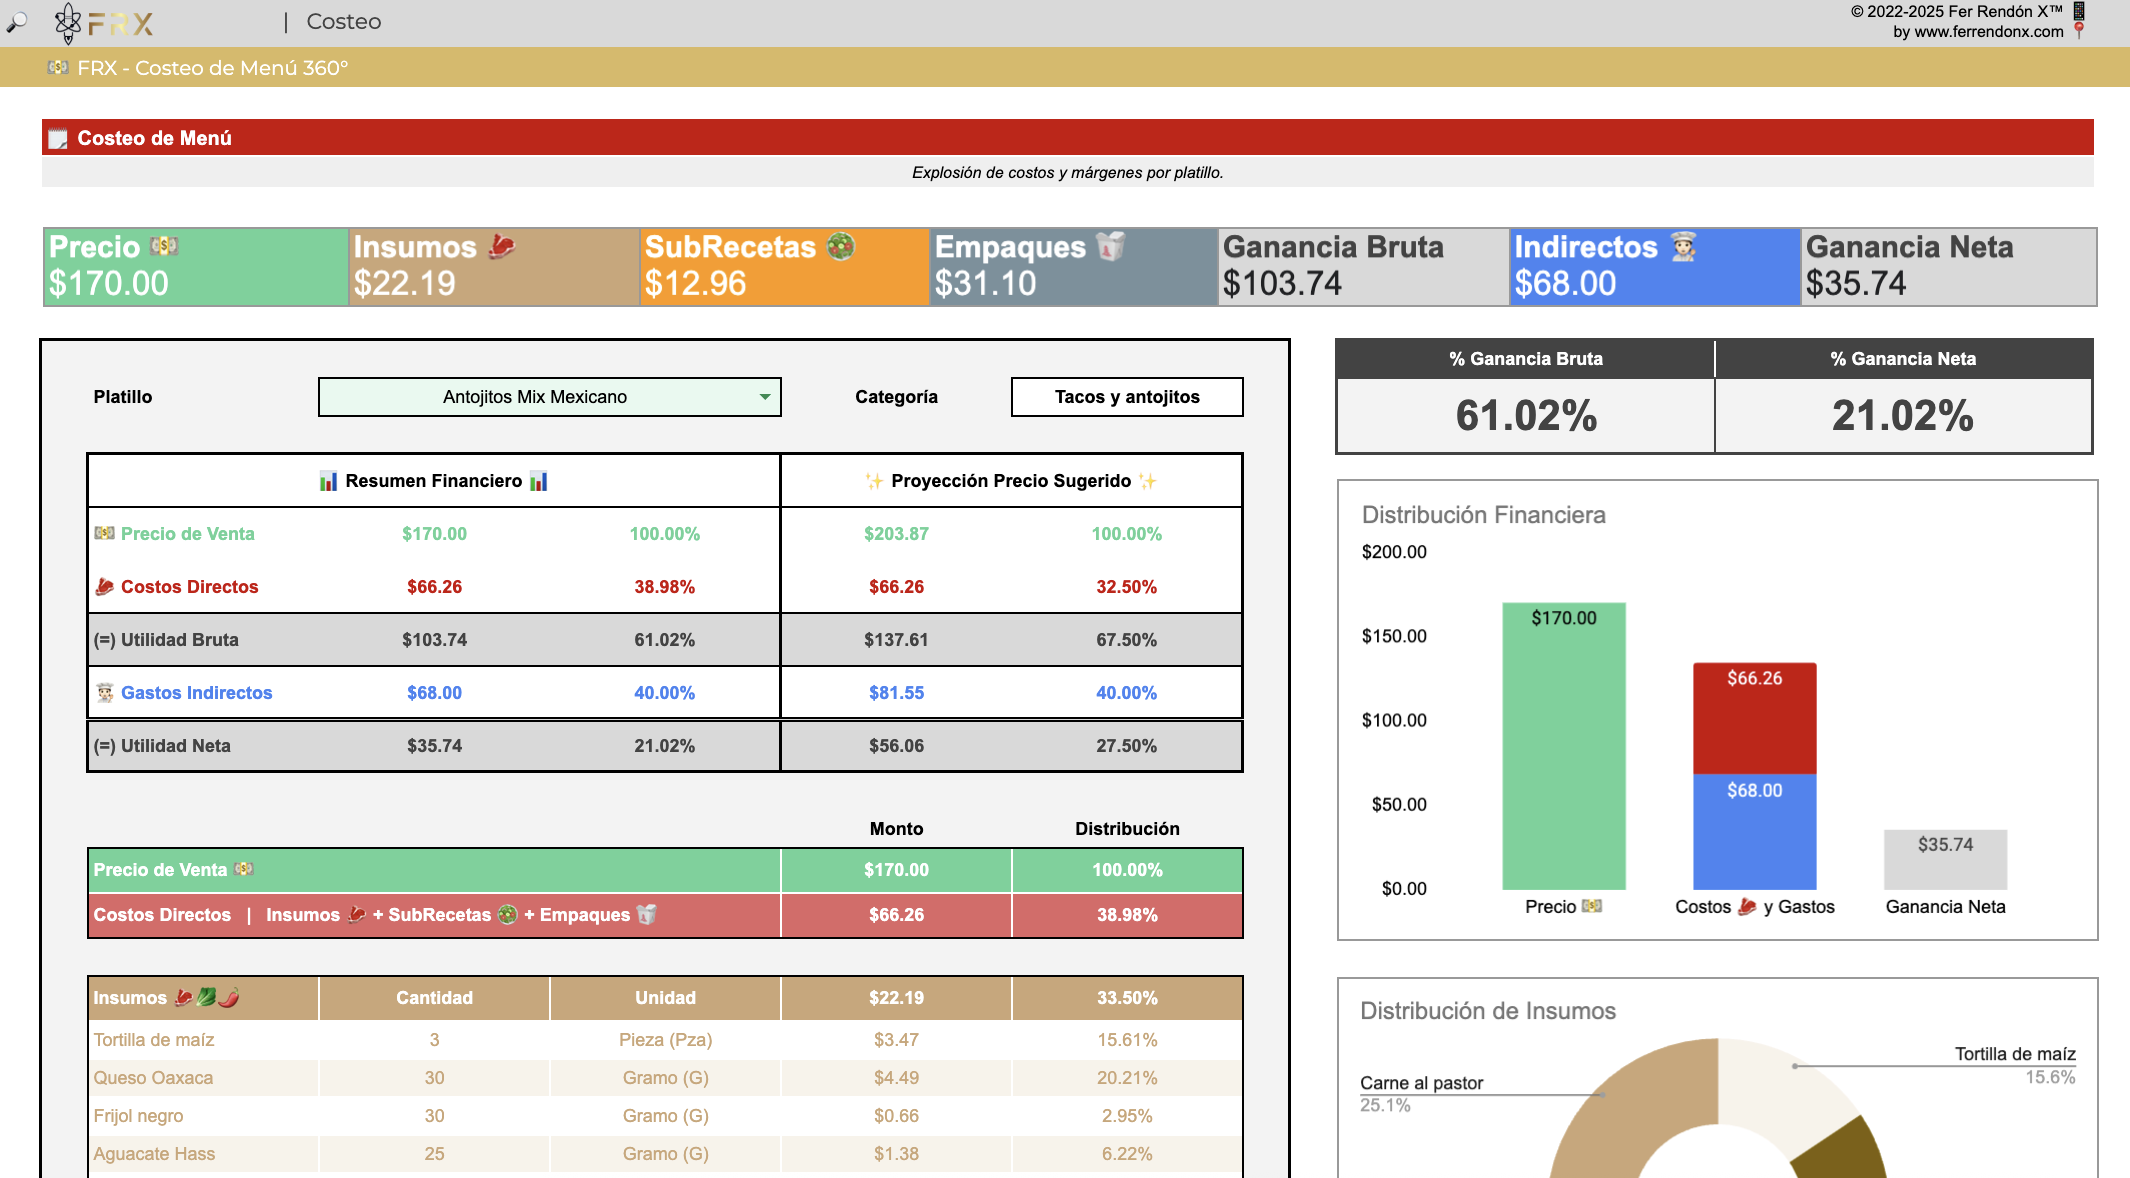
Task: Click the FRX atom logo
Action: (68, 23)
